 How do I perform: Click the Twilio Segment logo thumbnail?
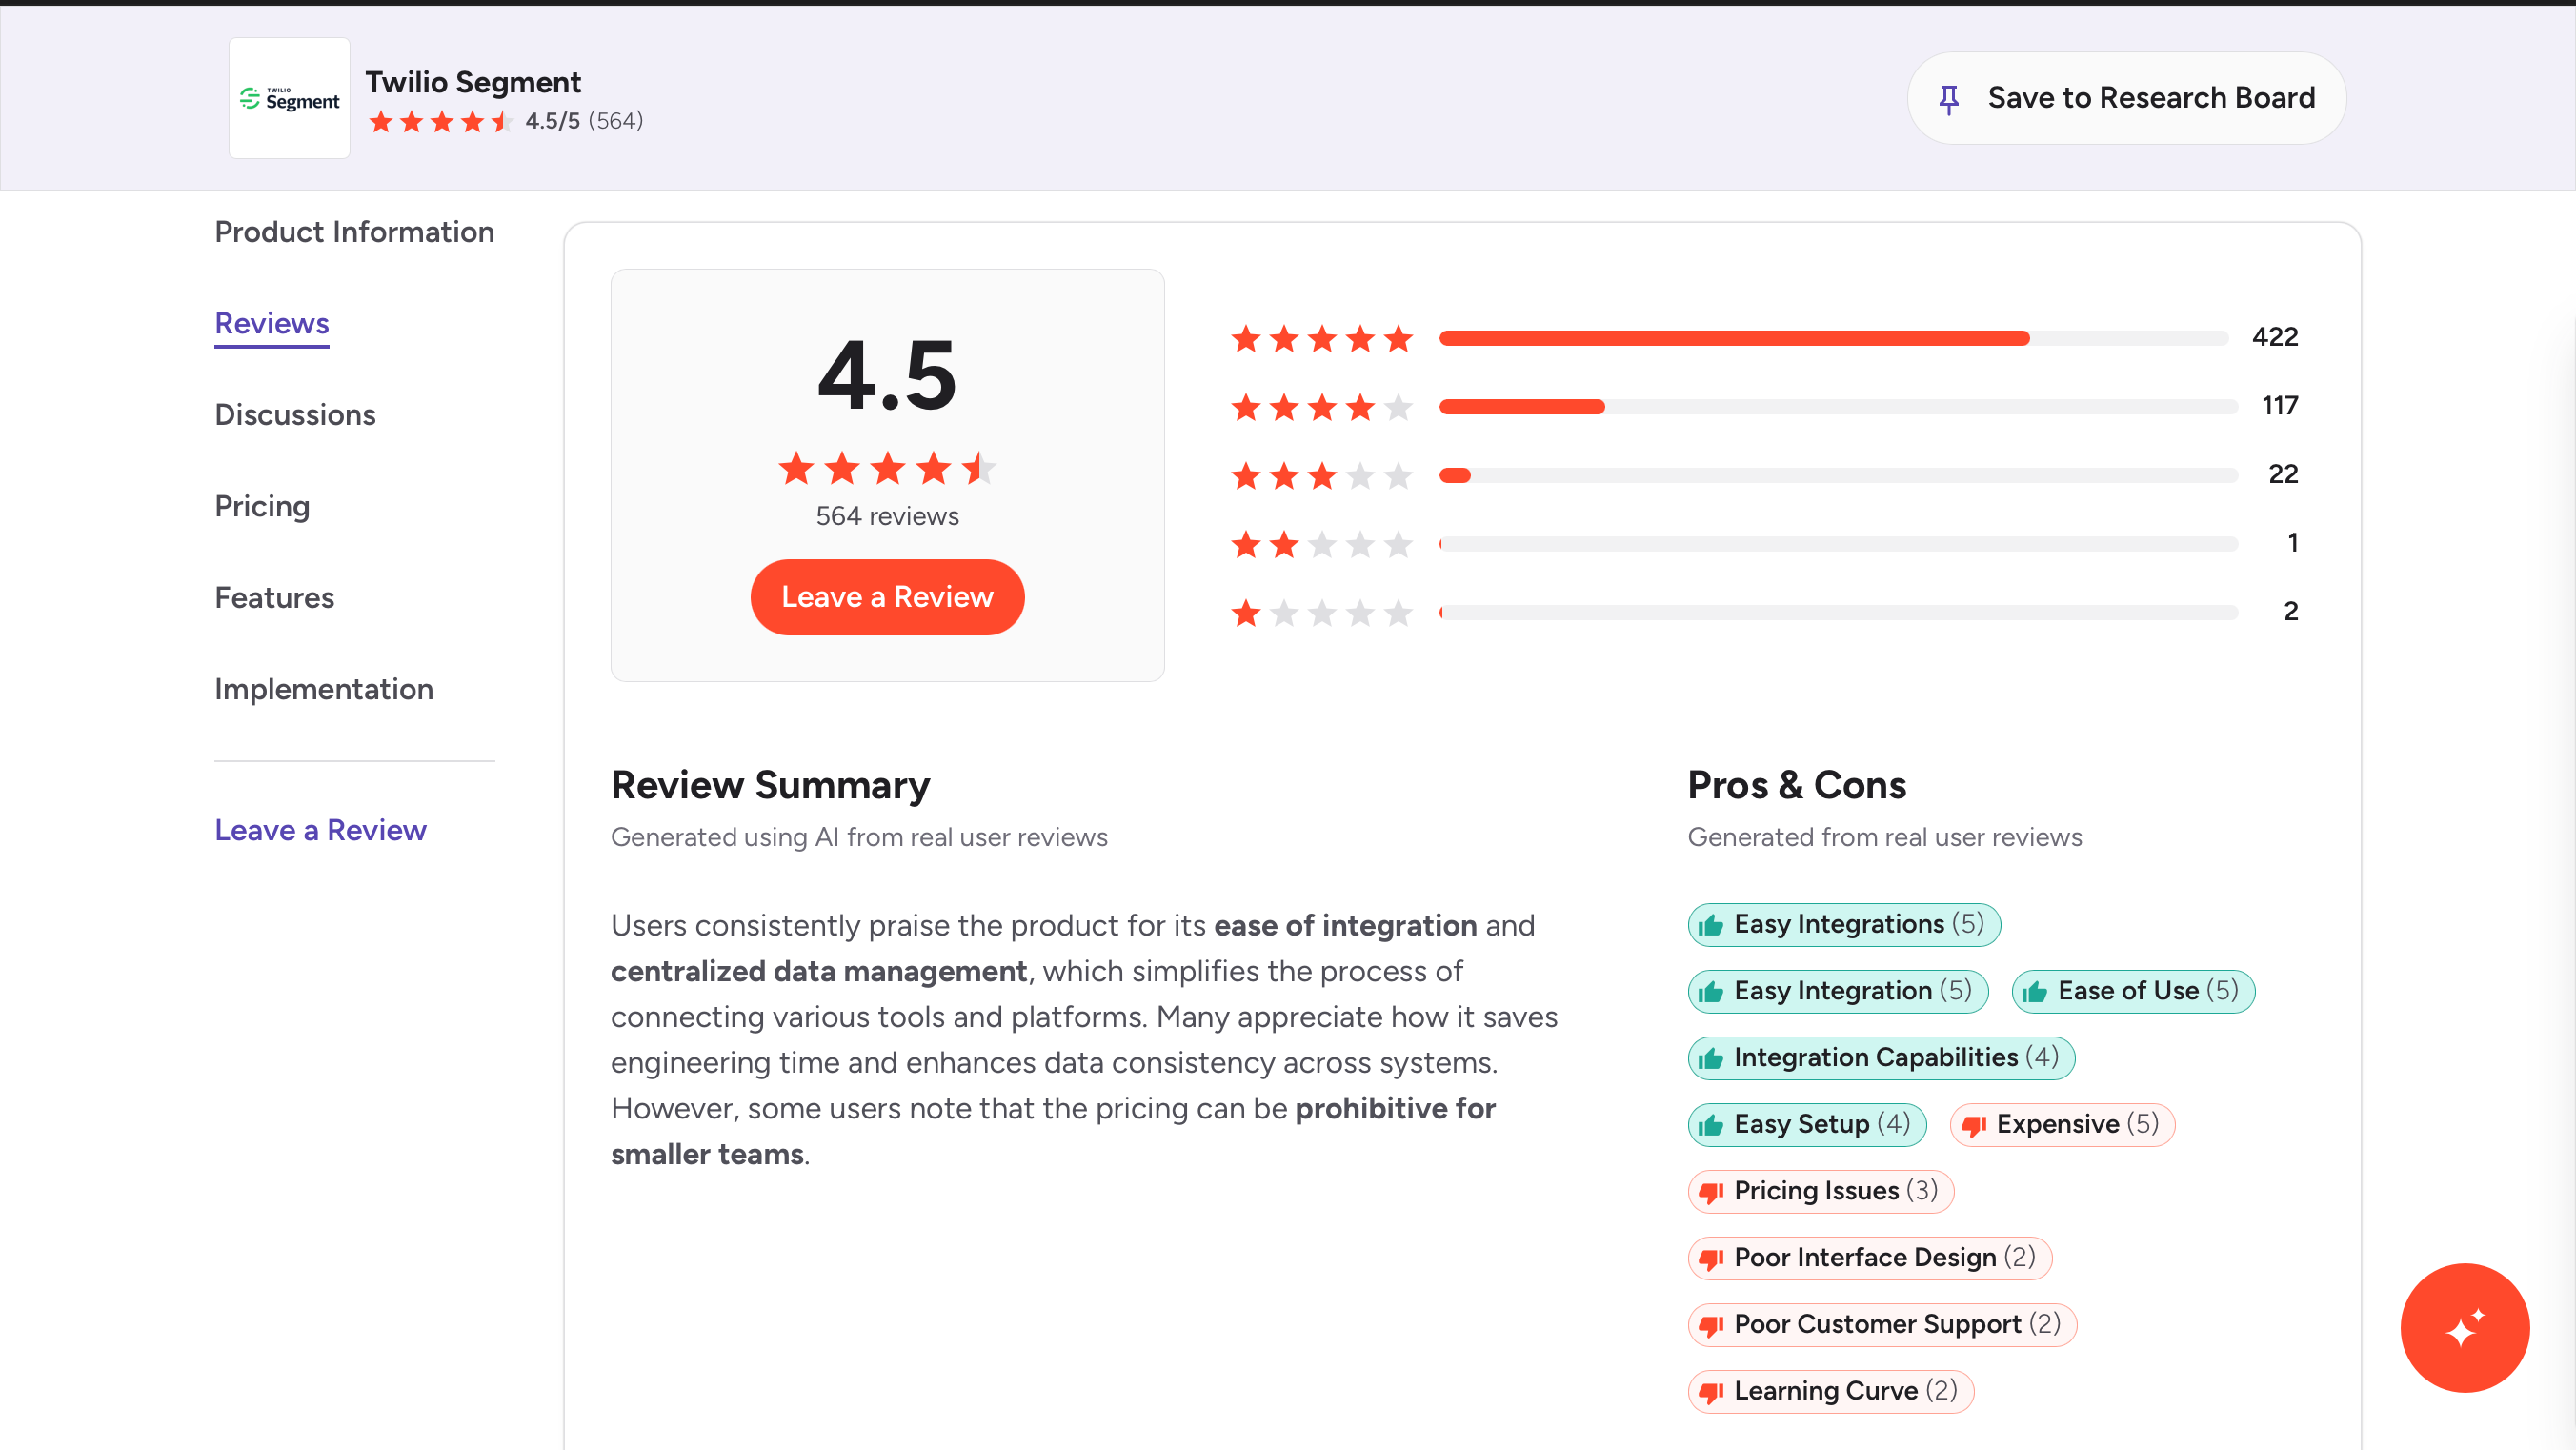[289, 98]
